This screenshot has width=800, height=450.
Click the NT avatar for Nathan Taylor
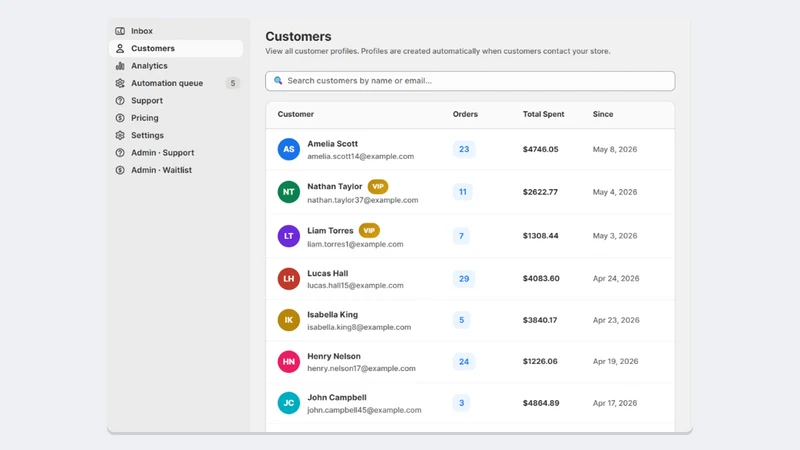point(289,192)
